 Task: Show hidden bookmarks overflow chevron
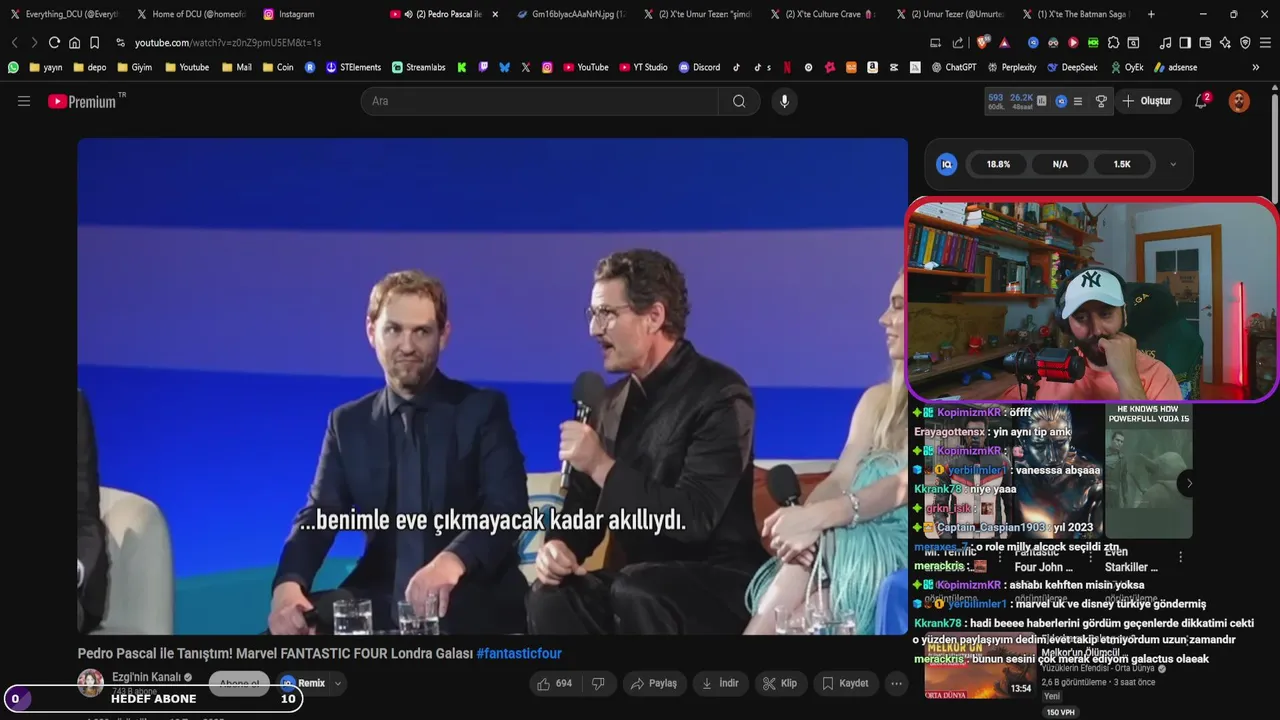click(1256, 67)
